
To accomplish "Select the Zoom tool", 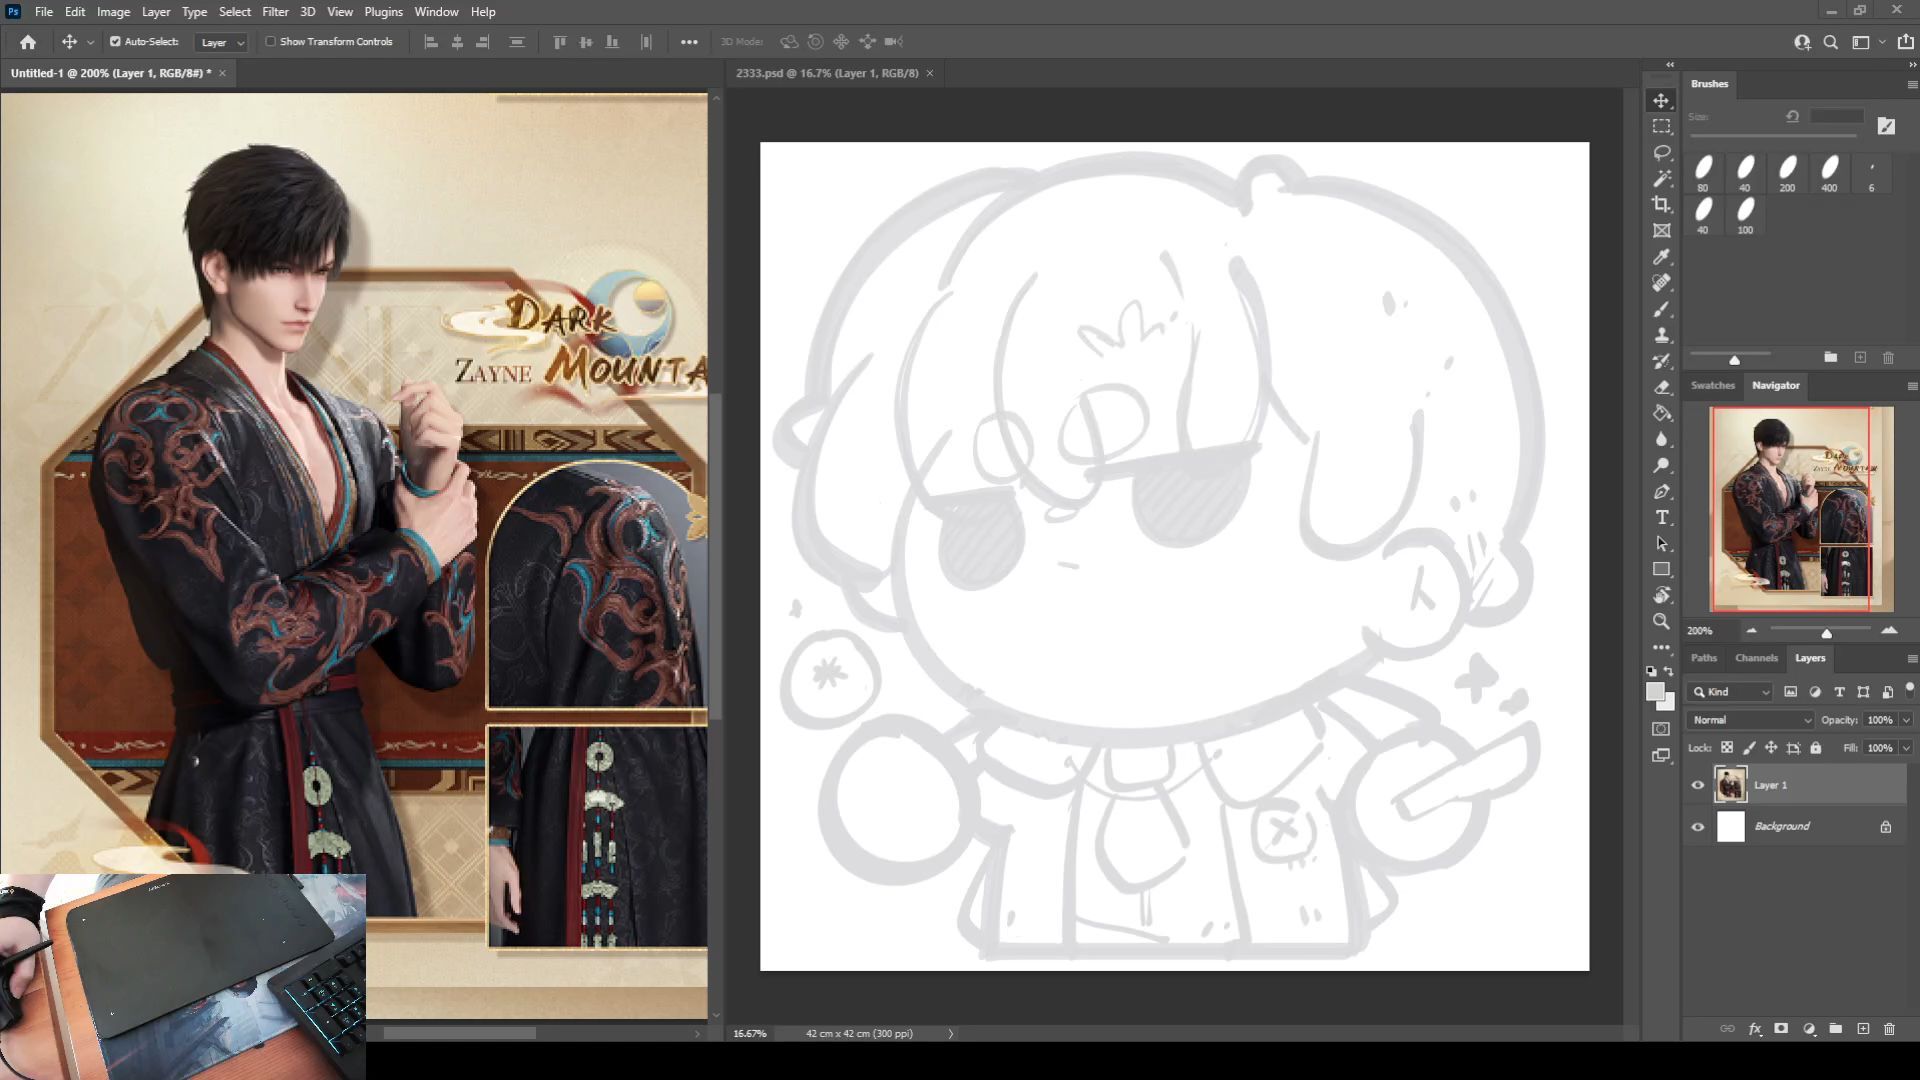I will [x=1661, y=621].
